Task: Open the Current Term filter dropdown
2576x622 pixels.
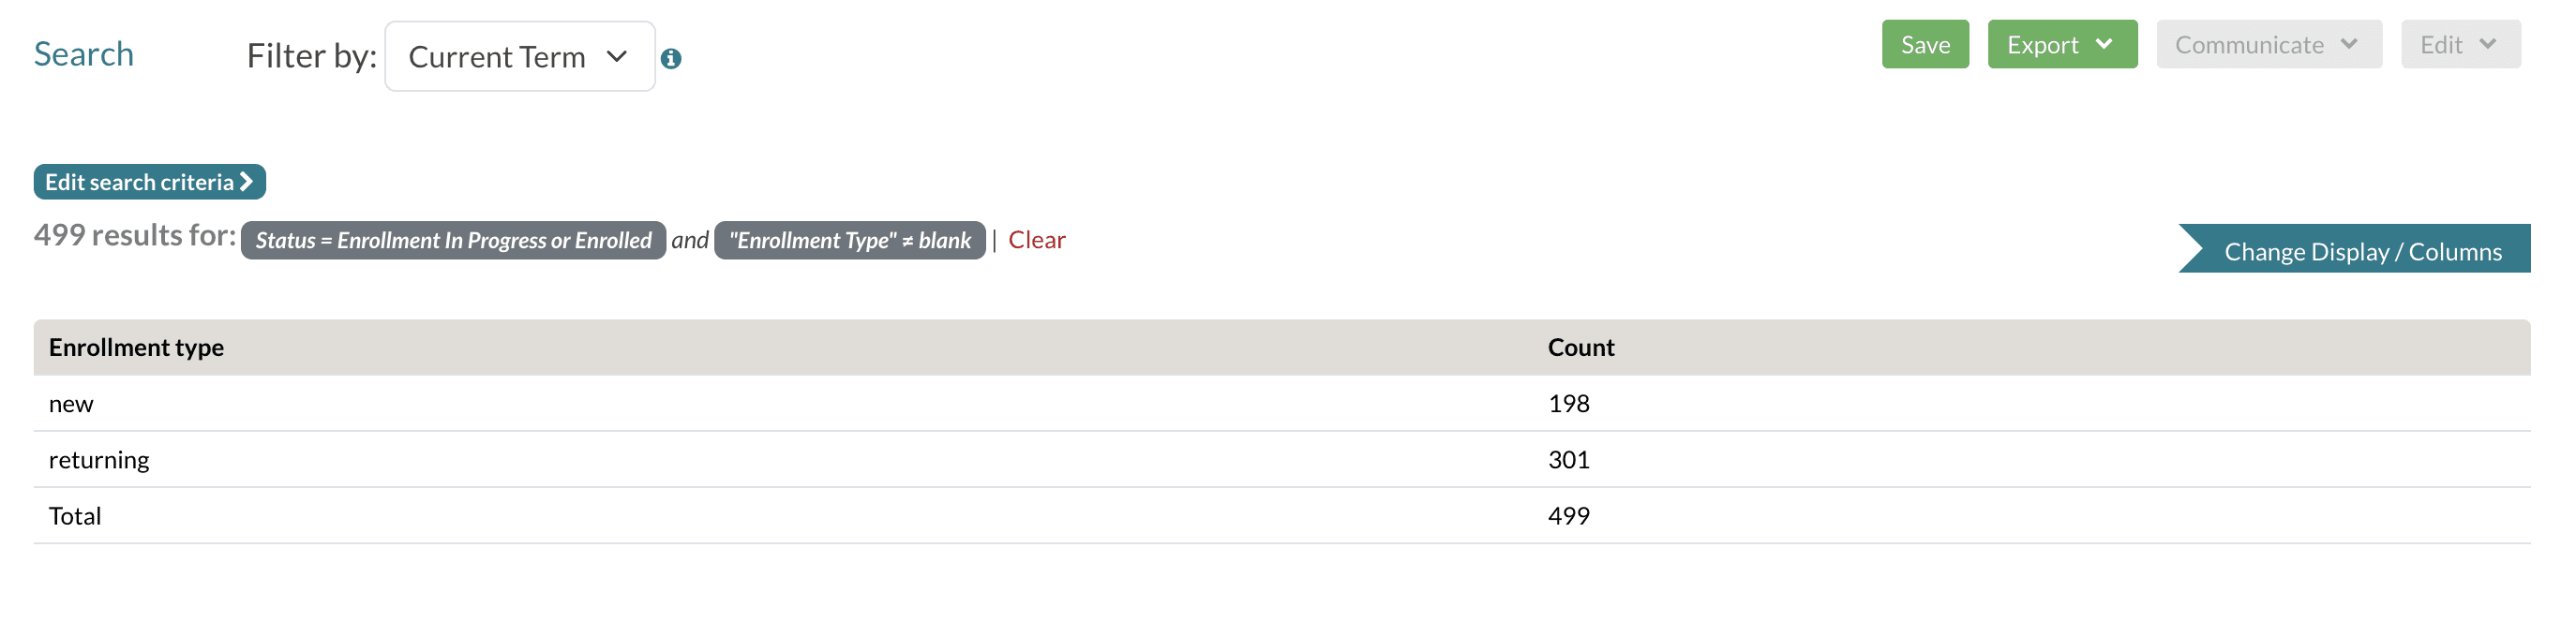Action: tap(519, 57)
